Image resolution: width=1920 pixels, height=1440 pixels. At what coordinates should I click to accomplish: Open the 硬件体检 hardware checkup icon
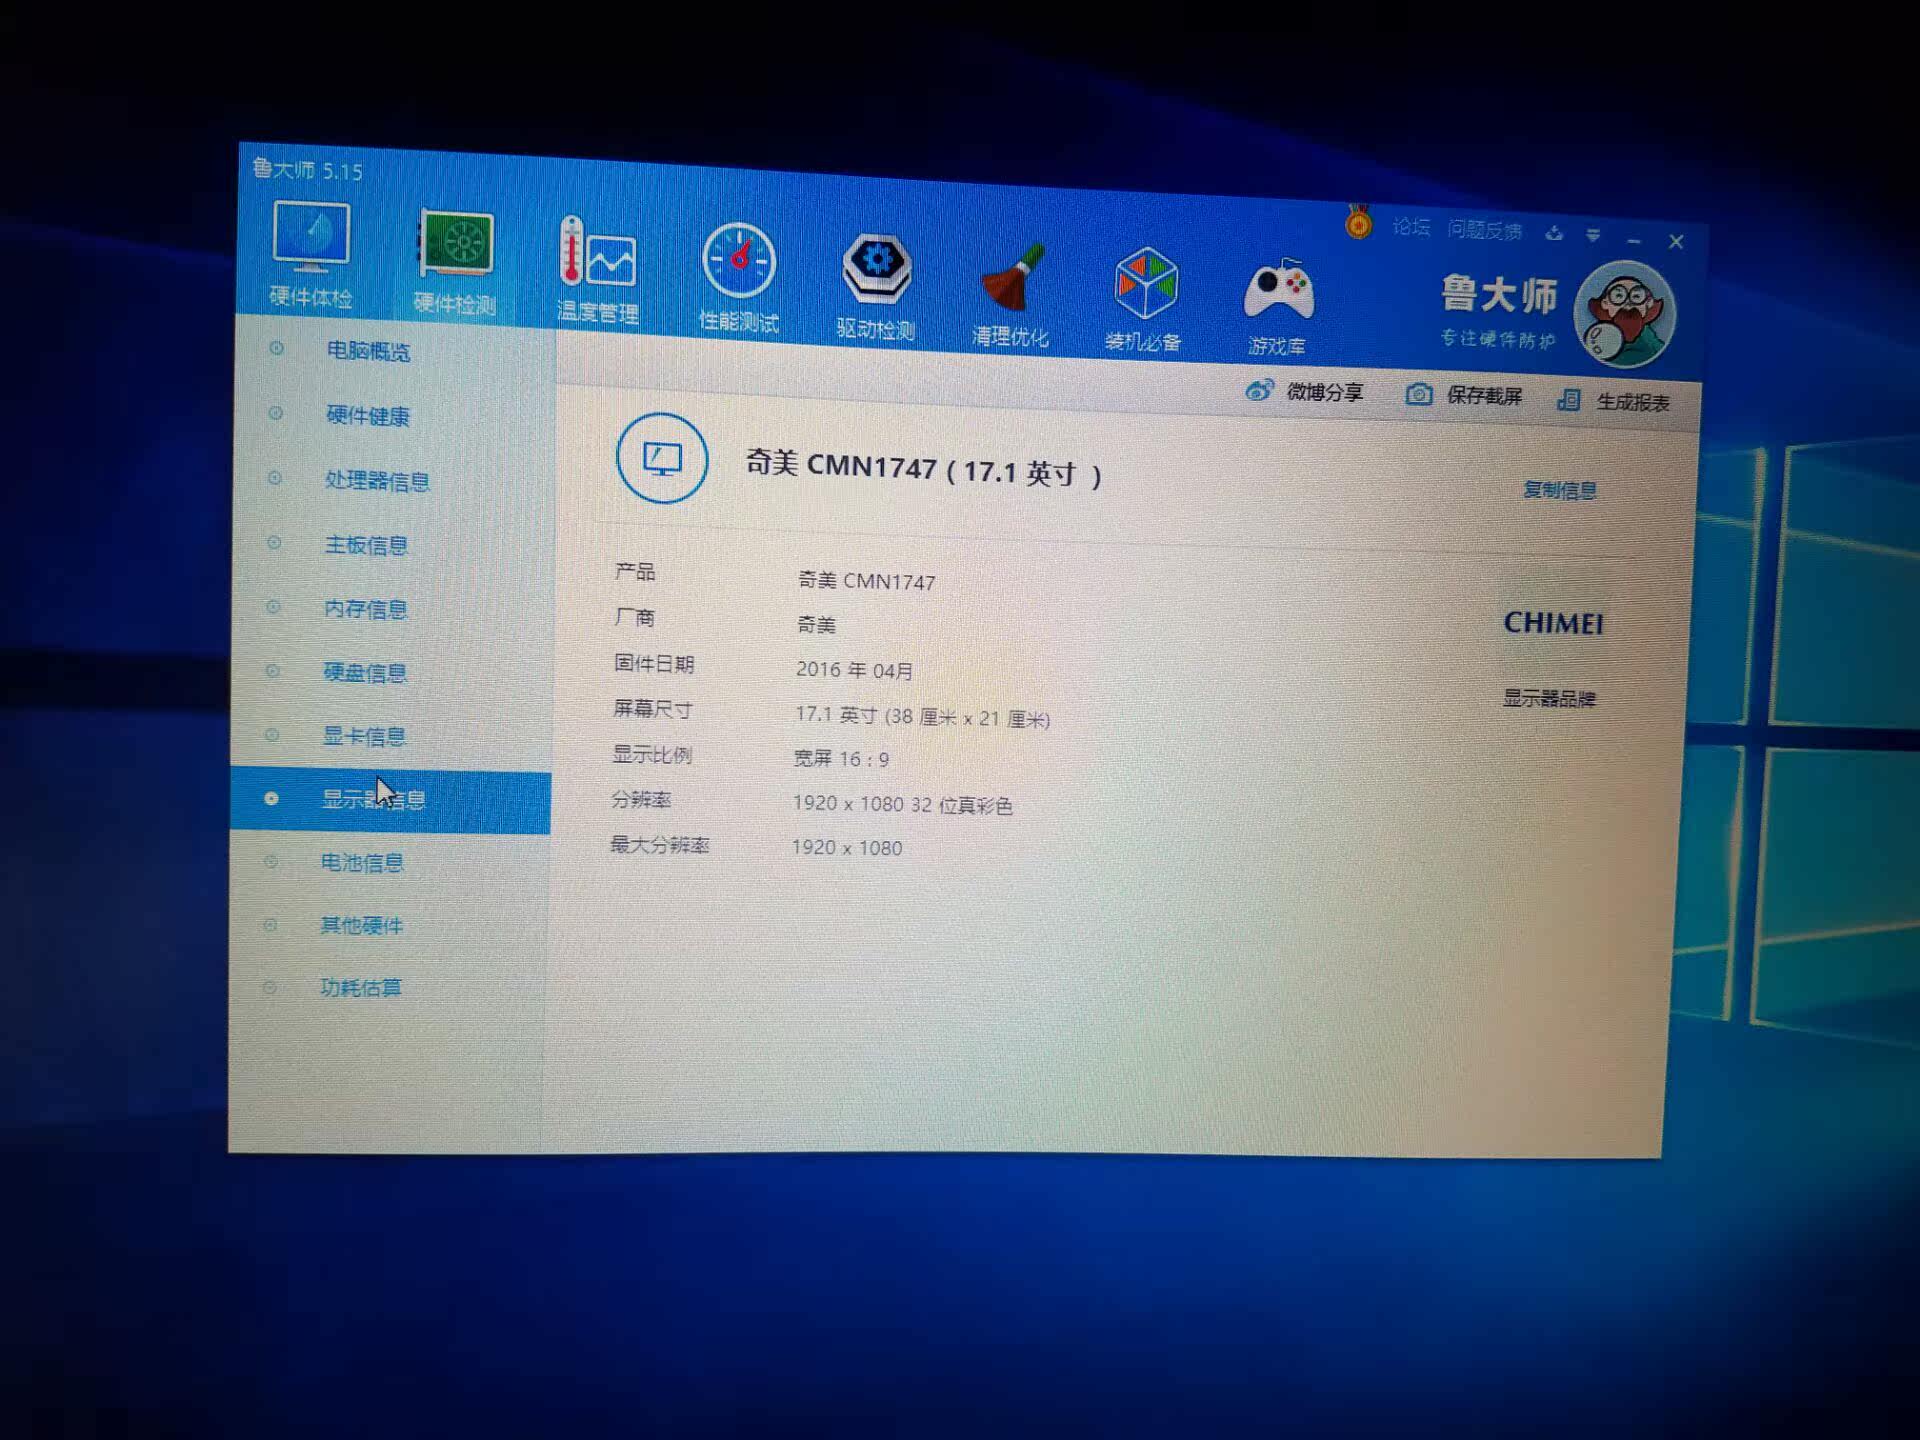coord(311,240)
